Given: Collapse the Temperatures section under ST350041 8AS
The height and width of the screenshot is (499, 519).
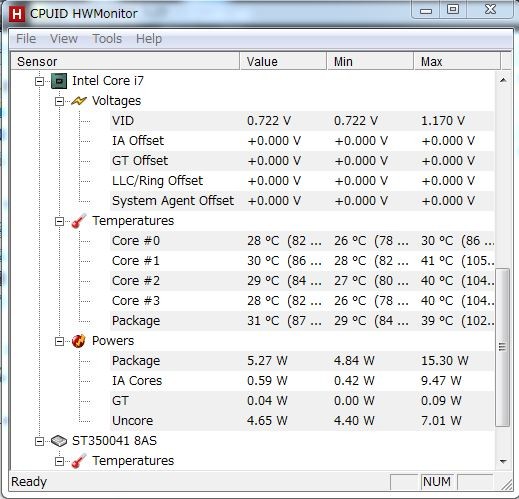Looking at the screenshot, I should (x=59, y=461).
